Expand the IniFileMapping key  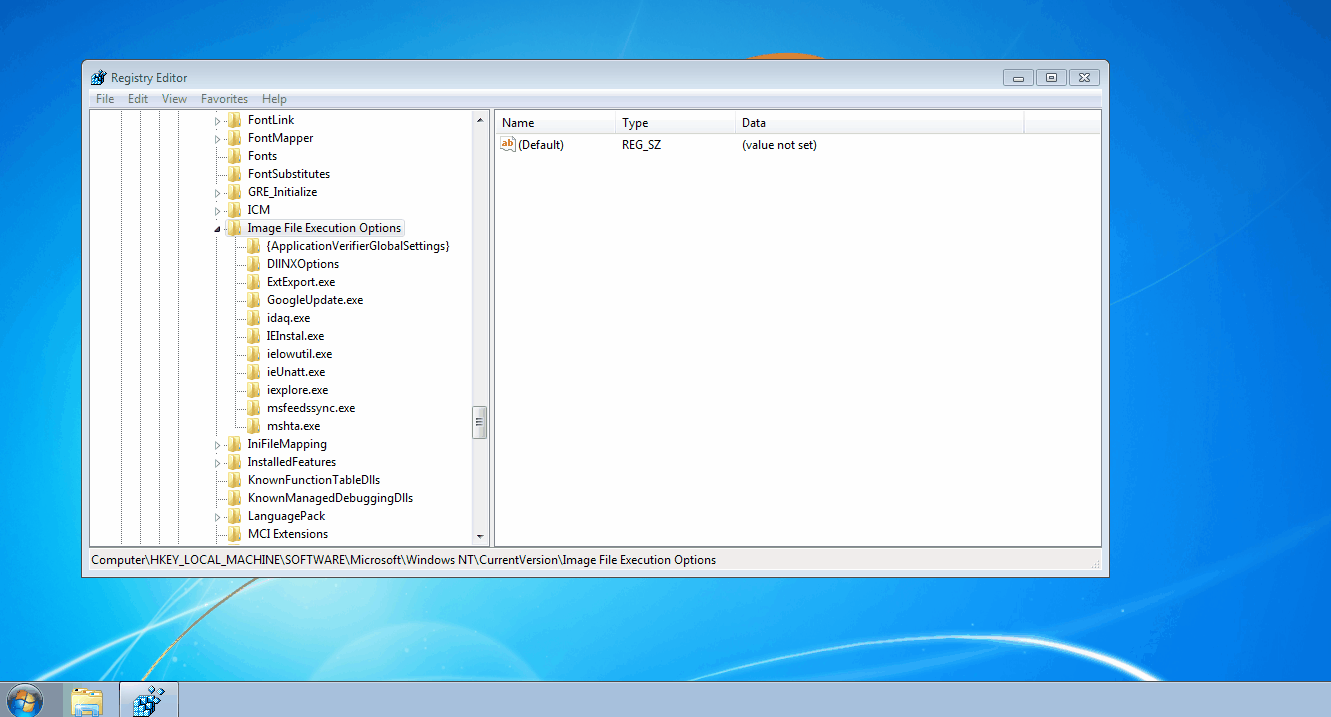[218, 445]
